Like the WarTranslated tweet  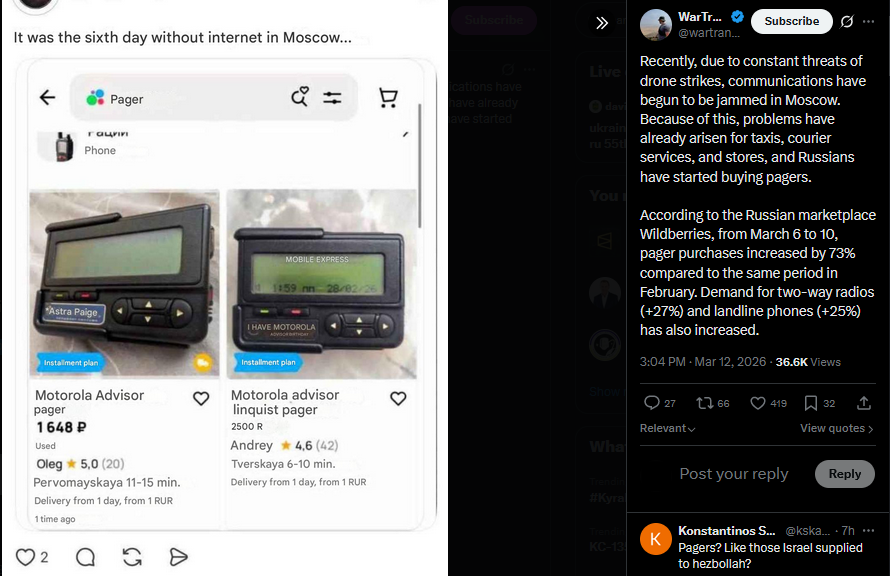click(x=758, y=403)
